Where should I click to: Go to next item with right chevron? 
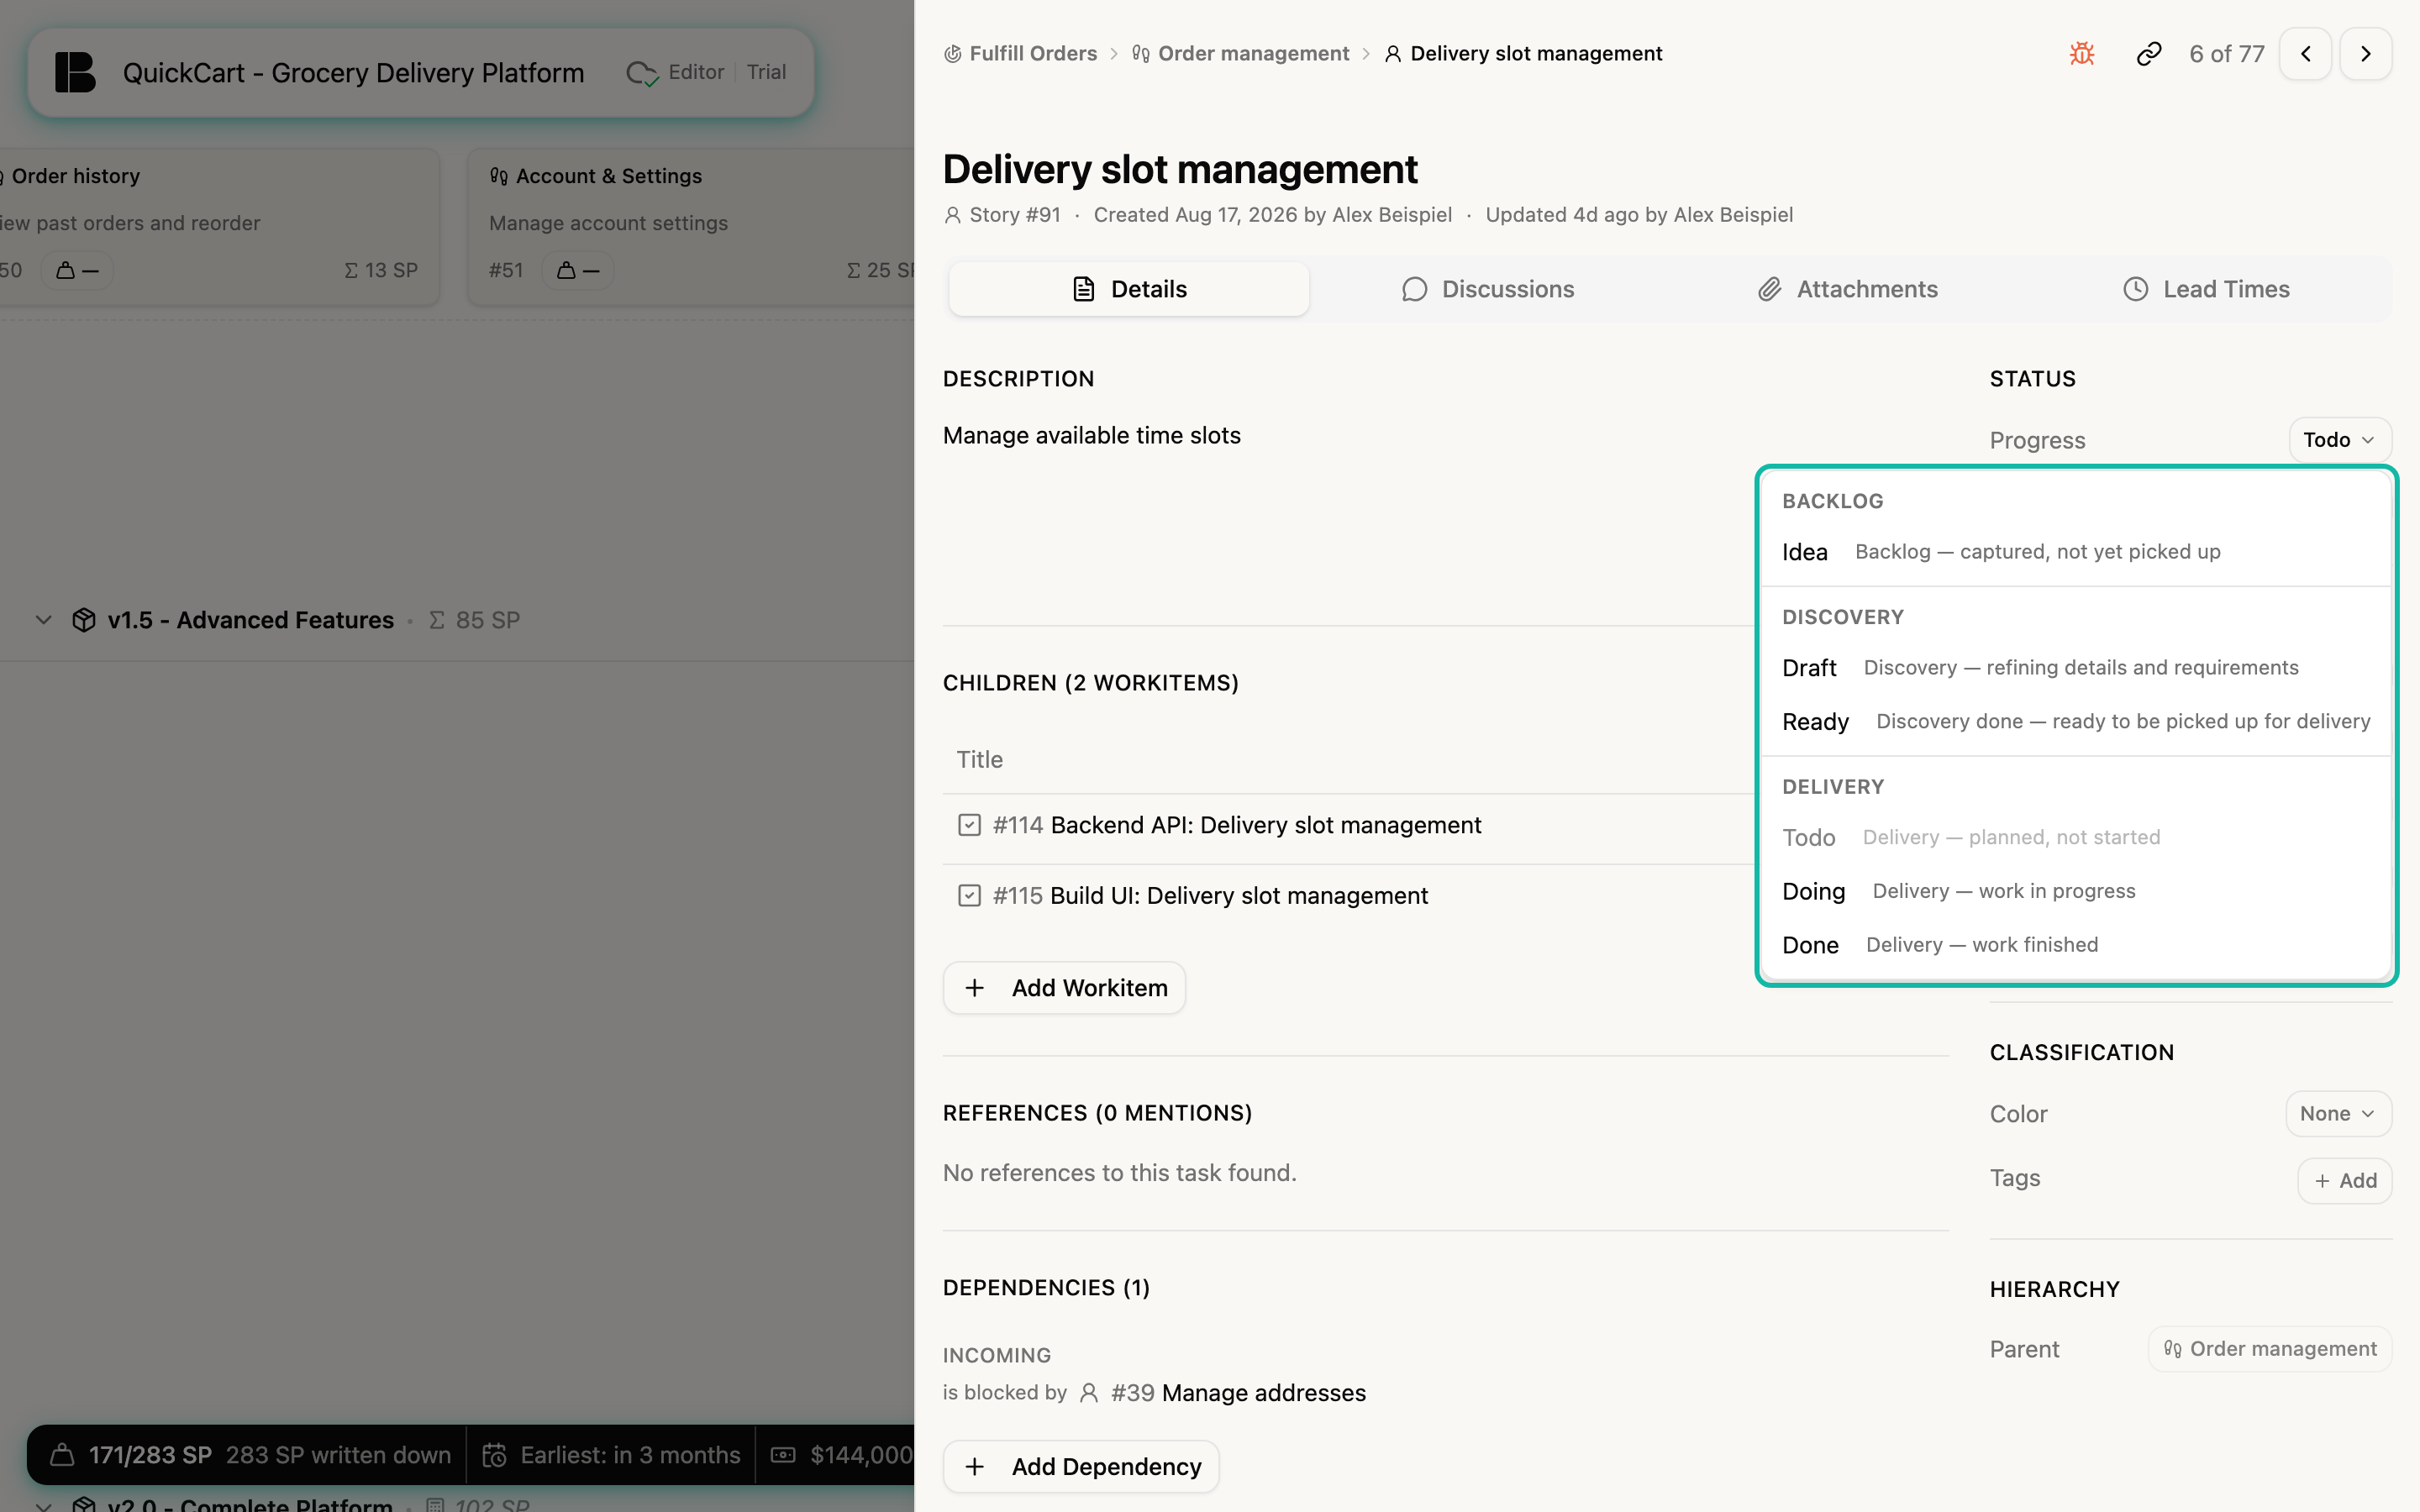click(2366, 53)
